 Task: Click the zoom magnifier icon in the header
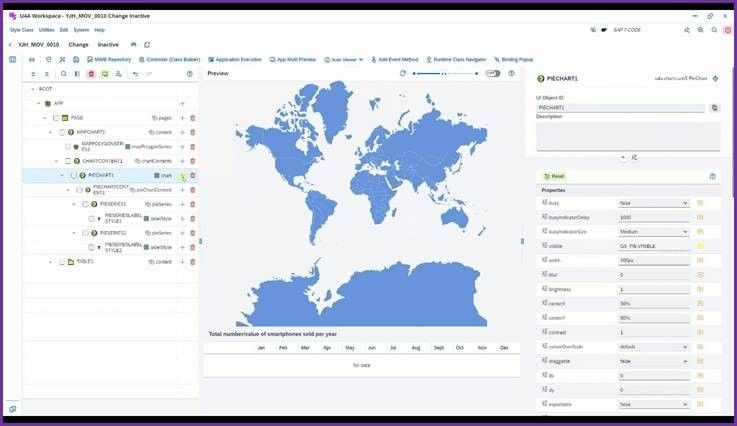pyautogui.click(x=700, y=30)
